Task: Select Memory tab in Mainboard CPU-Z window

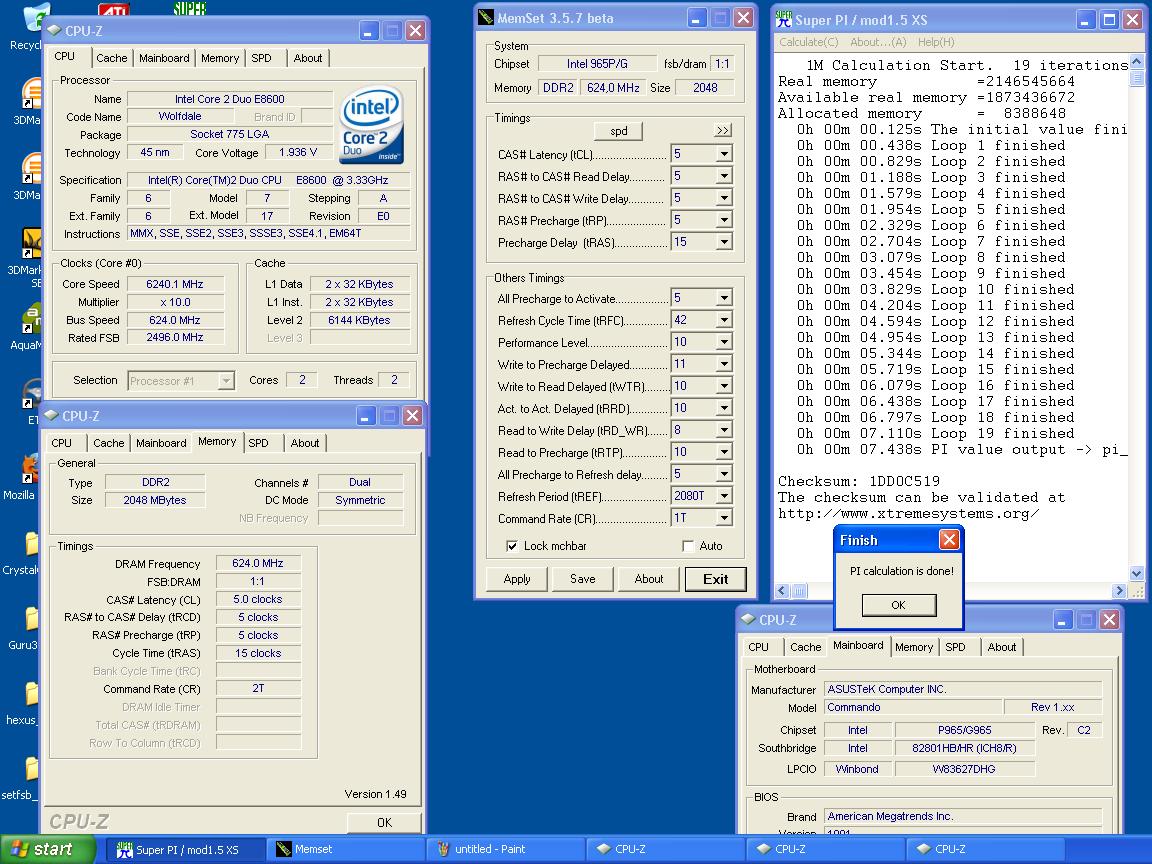Action: (914, 647)
